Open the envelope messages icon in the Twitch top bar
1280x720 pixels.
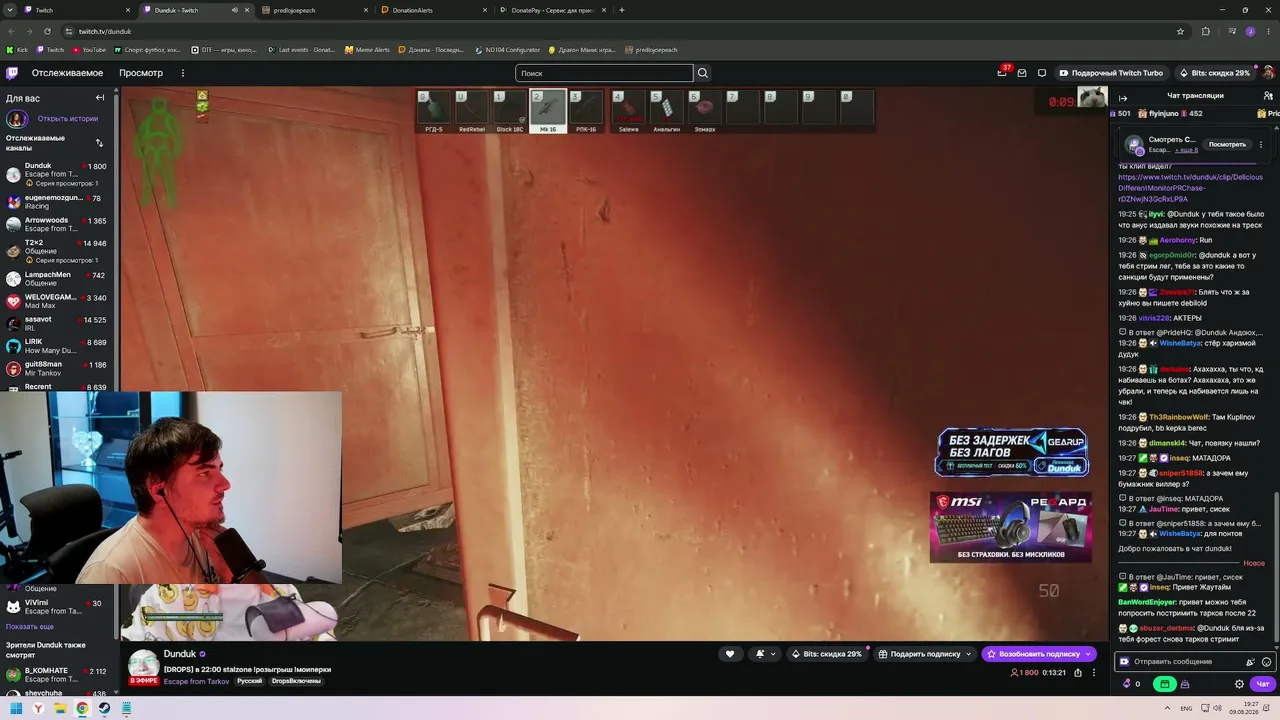click(1022, 73)
